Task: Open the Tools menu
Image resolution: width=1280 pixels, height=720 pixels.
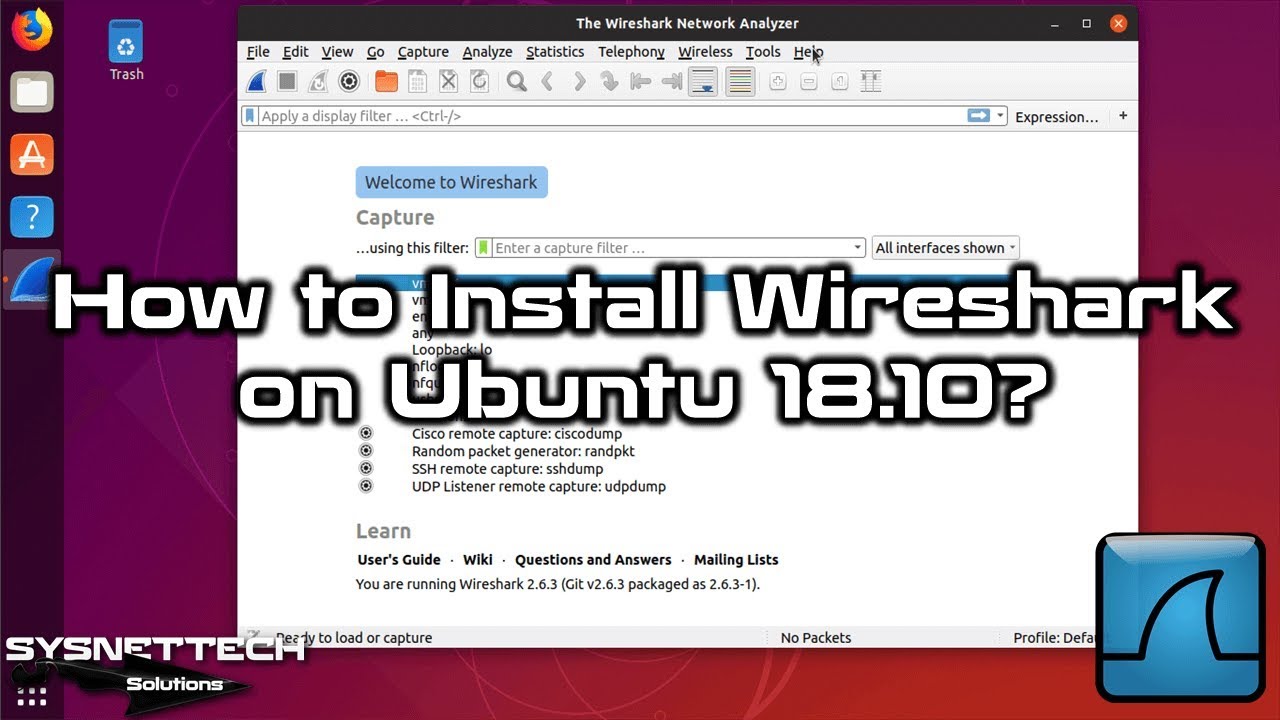Action: [x=763, y=52]
